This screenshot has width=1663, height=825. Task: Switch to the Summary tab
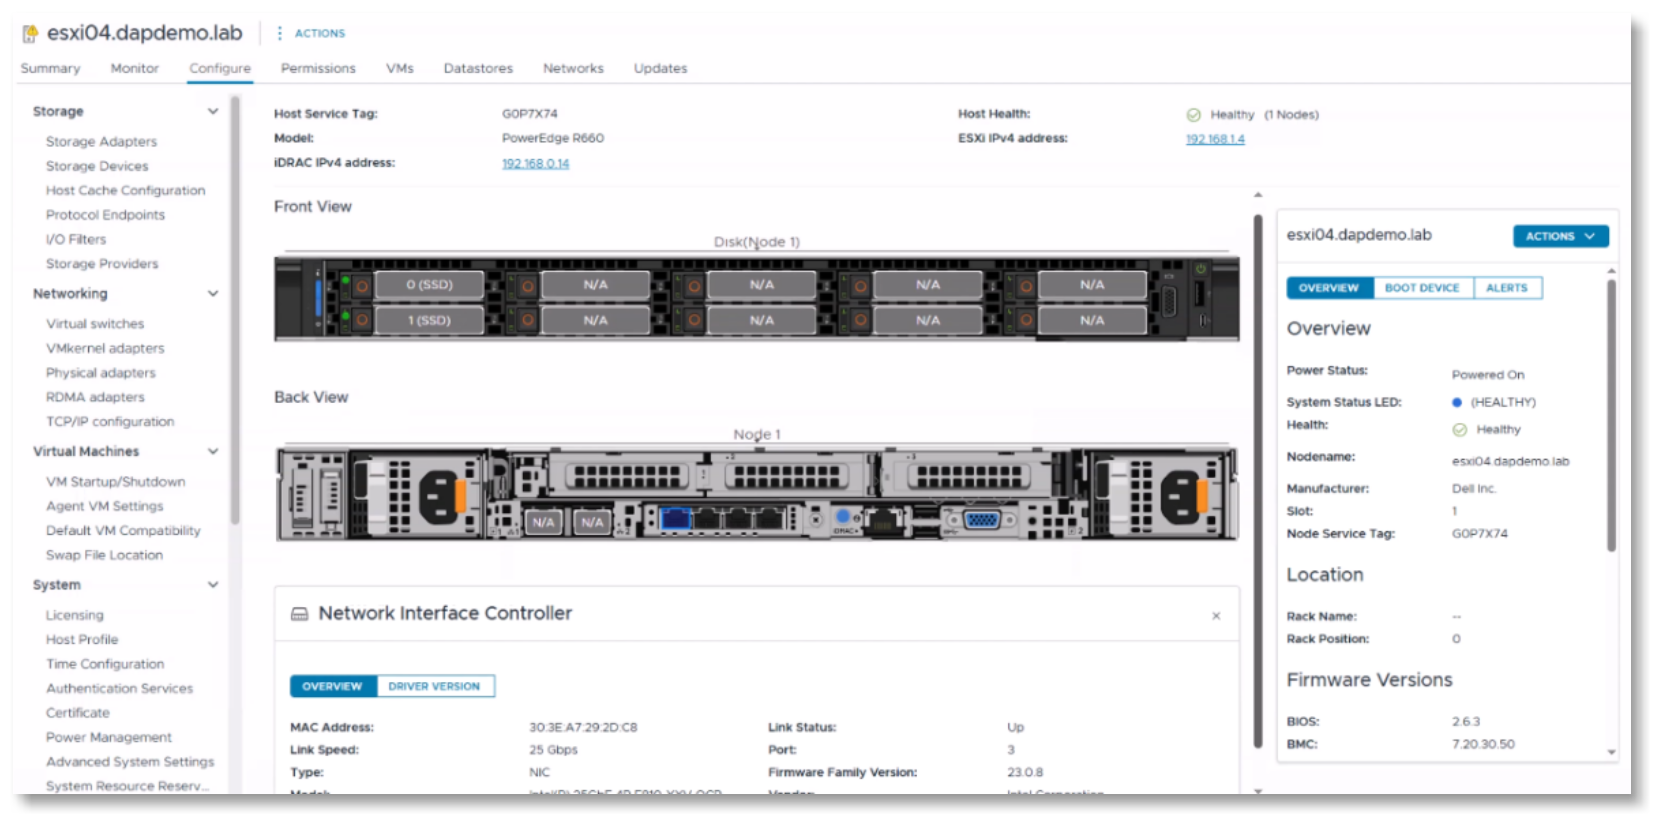(x=50, y=68)
